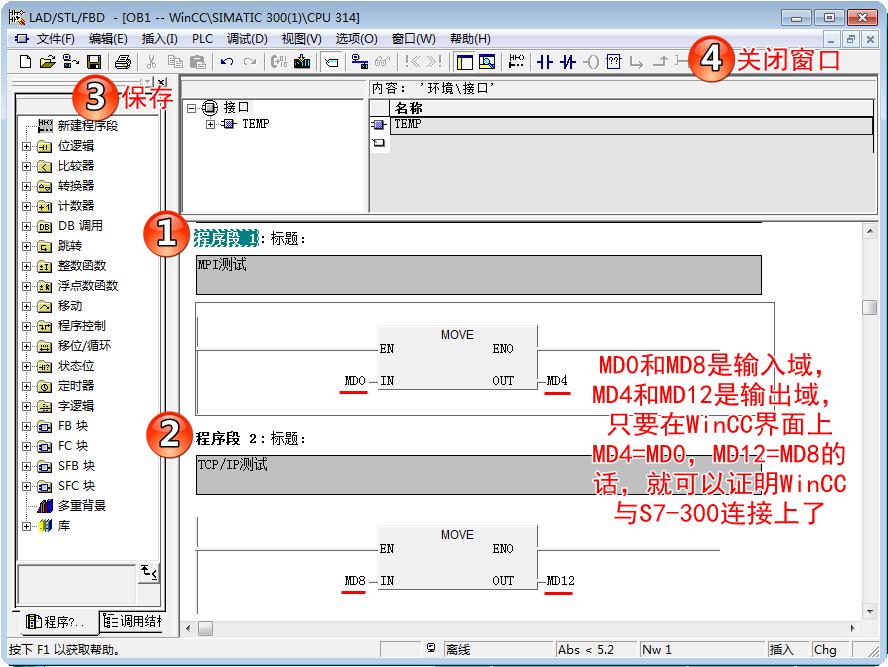This screenshot has height=667, width=888.
Task: Insert empty box toolbar icon
Action: (614, 61)
